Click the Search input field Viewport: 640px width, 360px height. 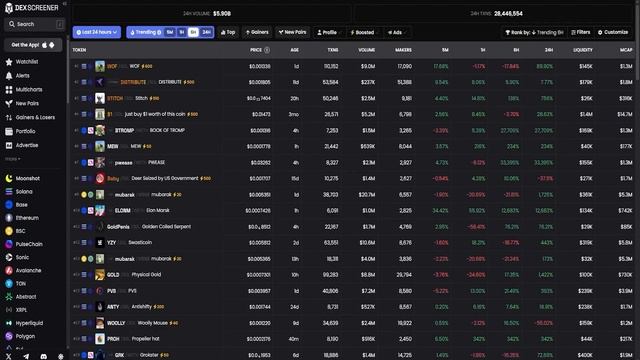click(35, 24)
